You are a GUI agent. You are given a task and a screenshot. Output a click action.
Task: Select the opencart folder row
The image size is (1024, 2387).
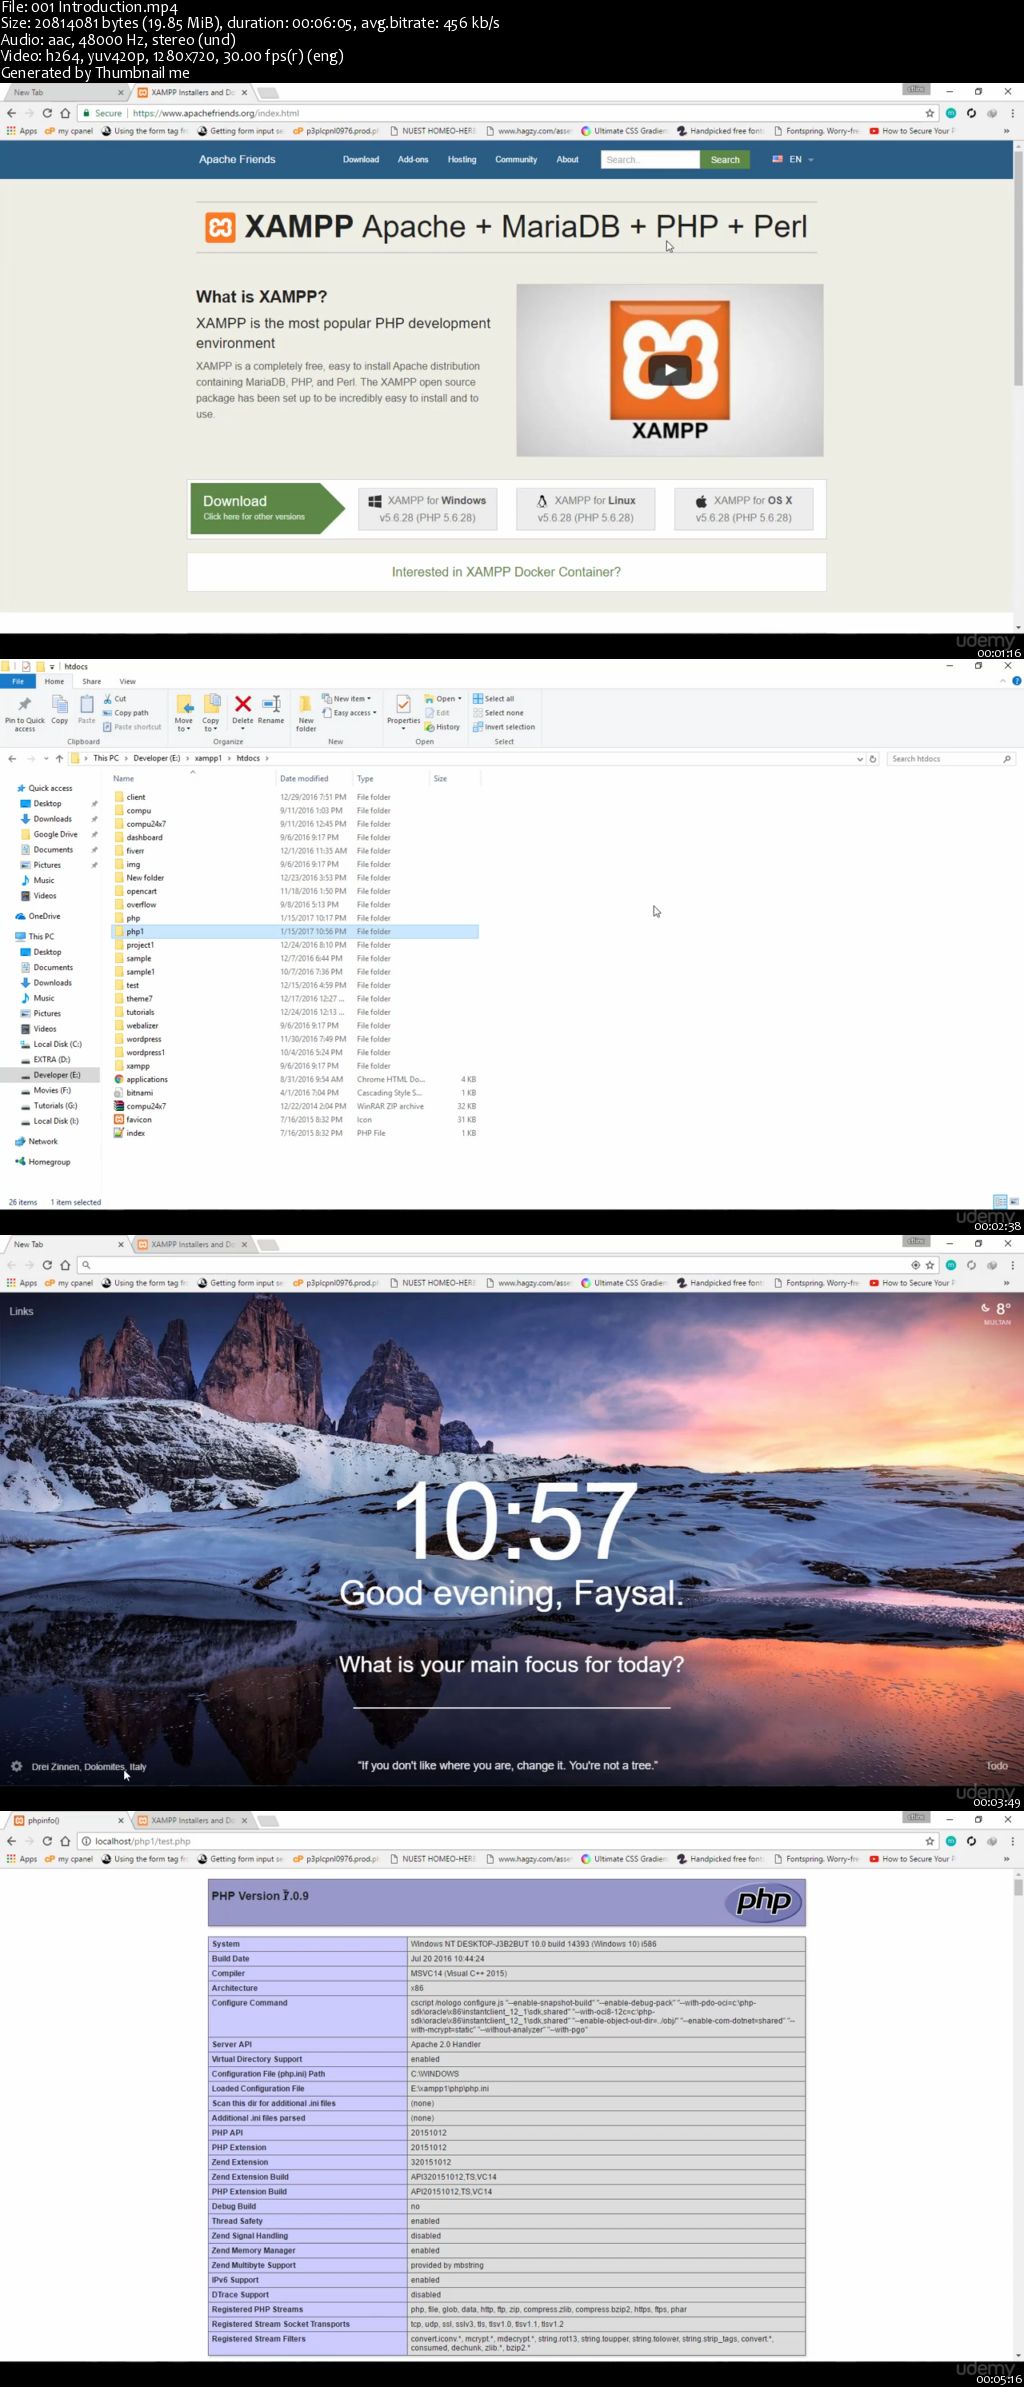click(295, 891)
